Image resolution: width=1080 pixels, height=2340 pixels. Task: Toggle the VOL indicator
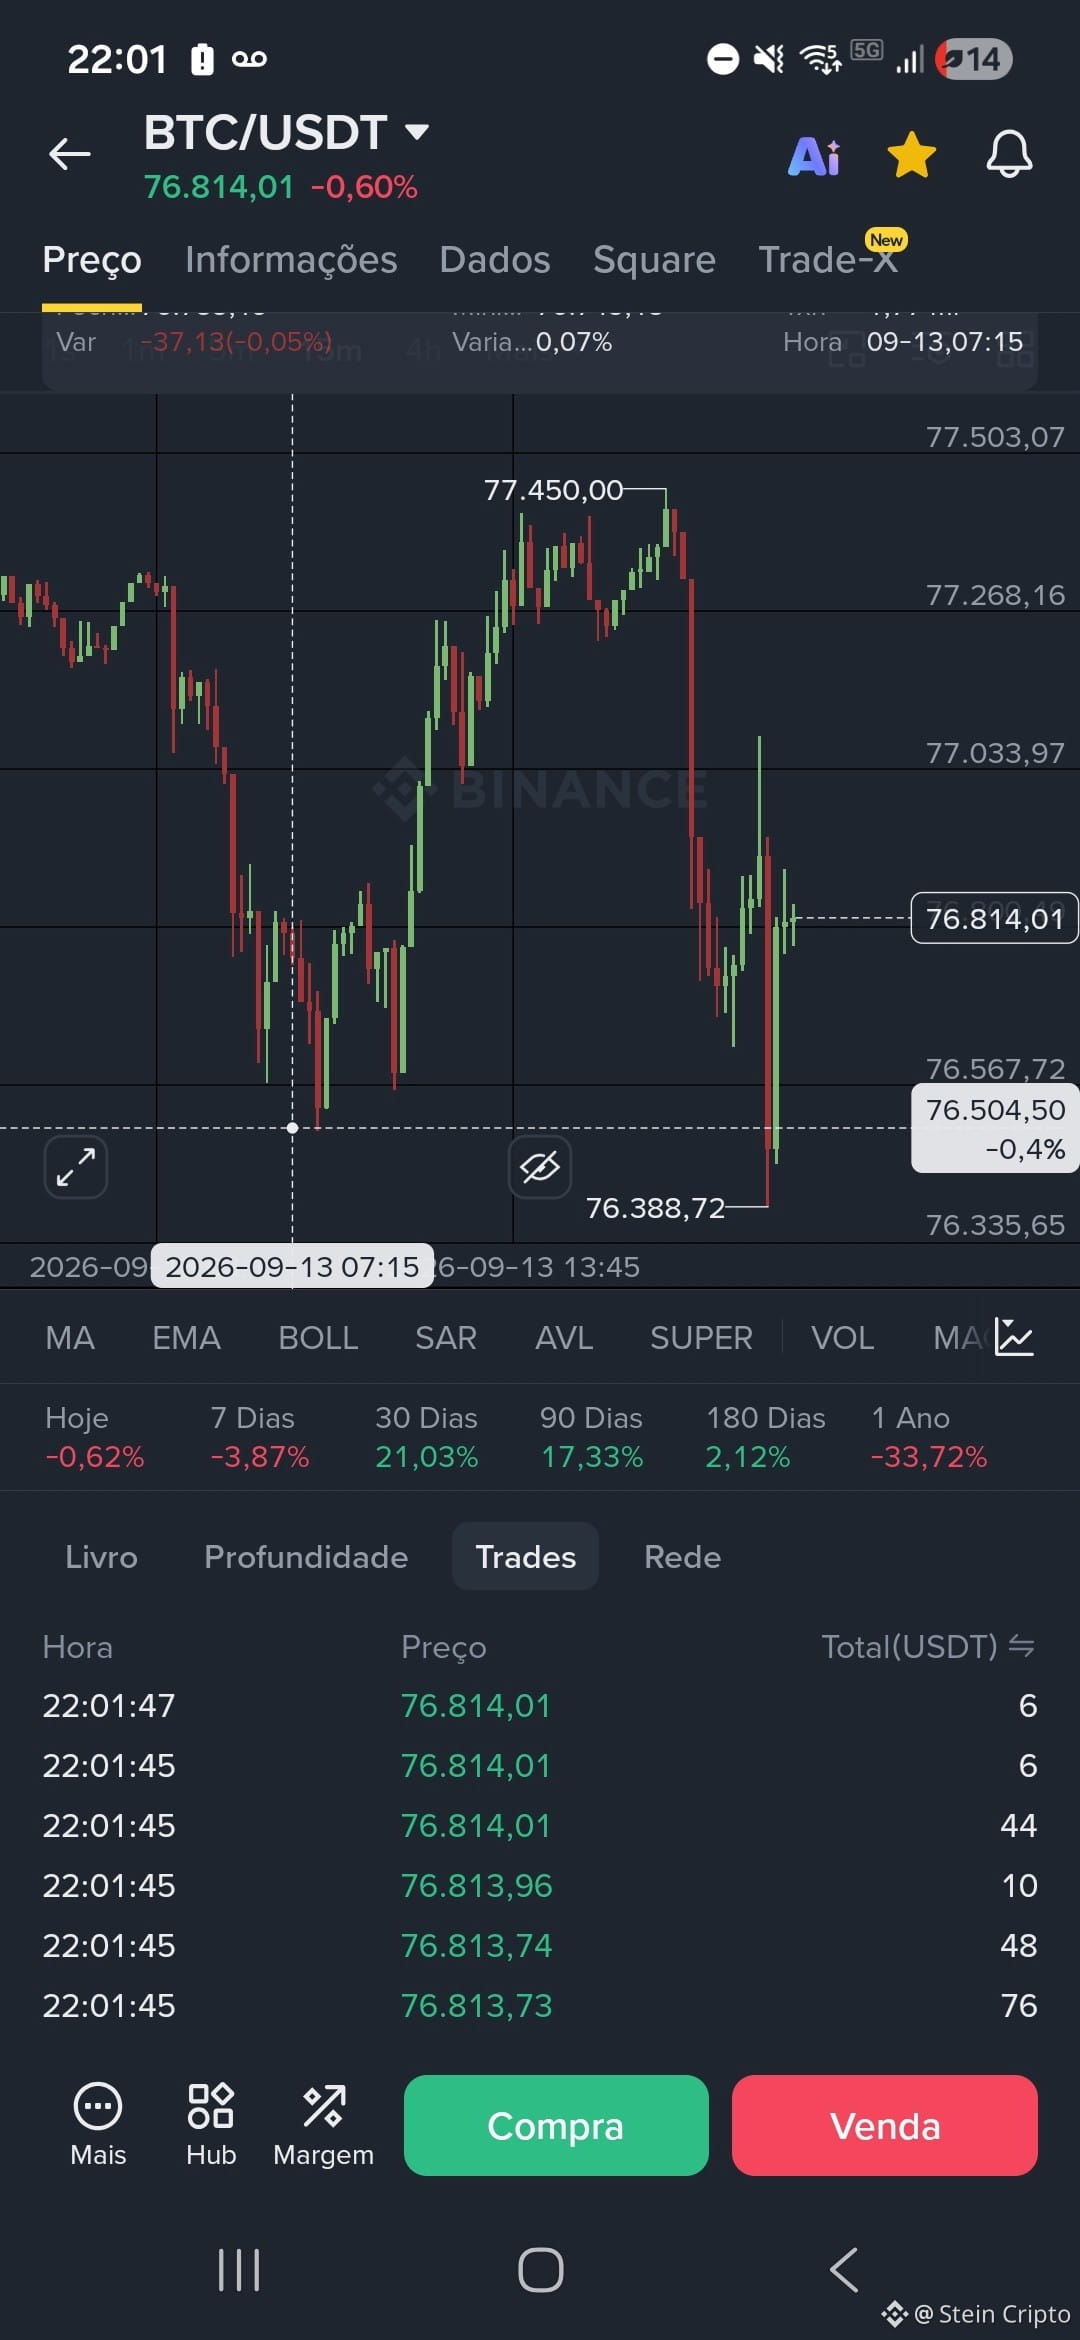coord(842,1338)
